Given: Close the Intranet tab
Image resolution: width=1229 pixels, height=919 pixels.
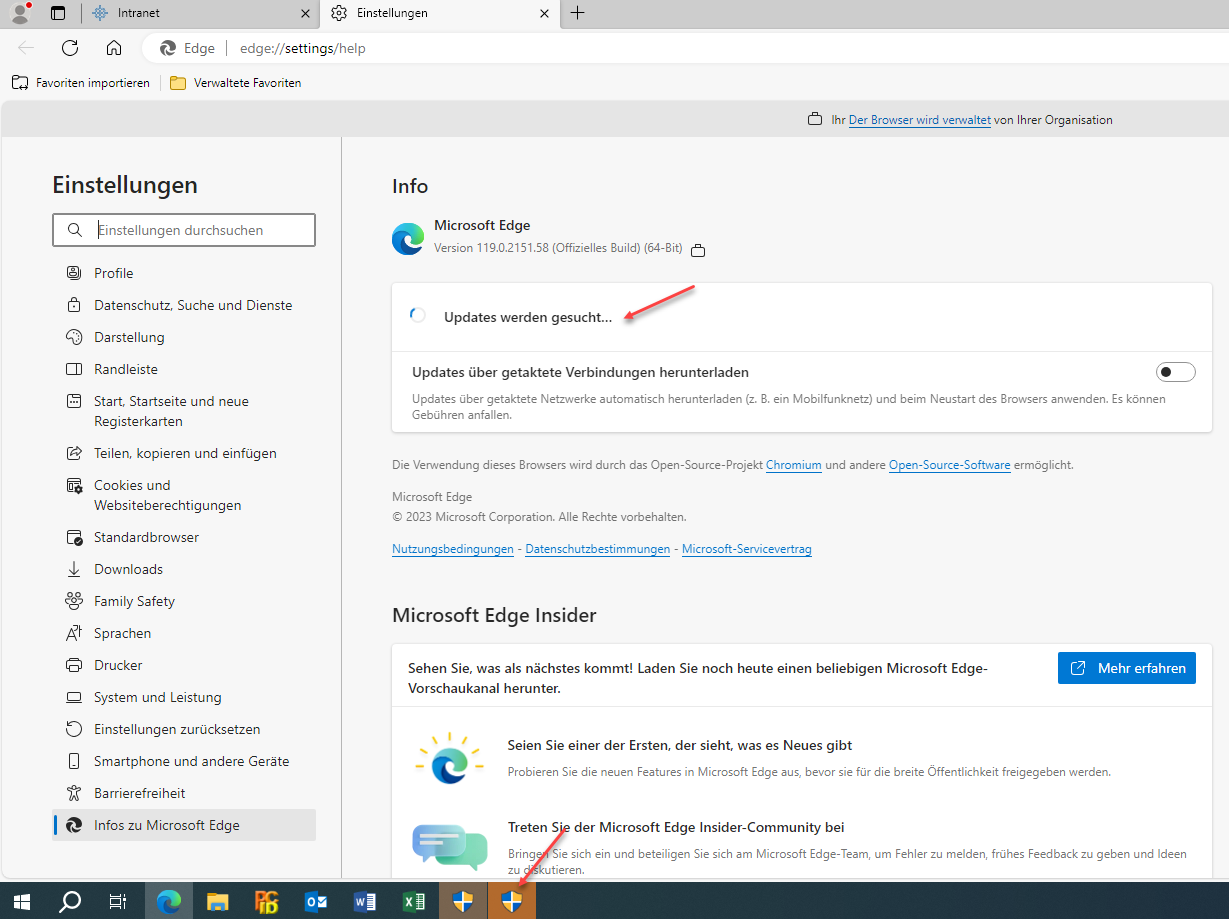Looking at the screenshot, I should click(306, 13).
